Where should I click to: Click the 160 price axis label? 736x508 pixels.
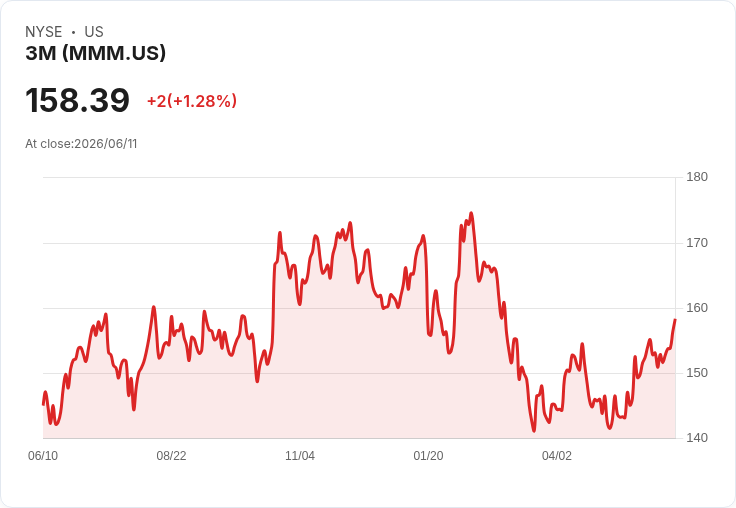pos(697,308)
